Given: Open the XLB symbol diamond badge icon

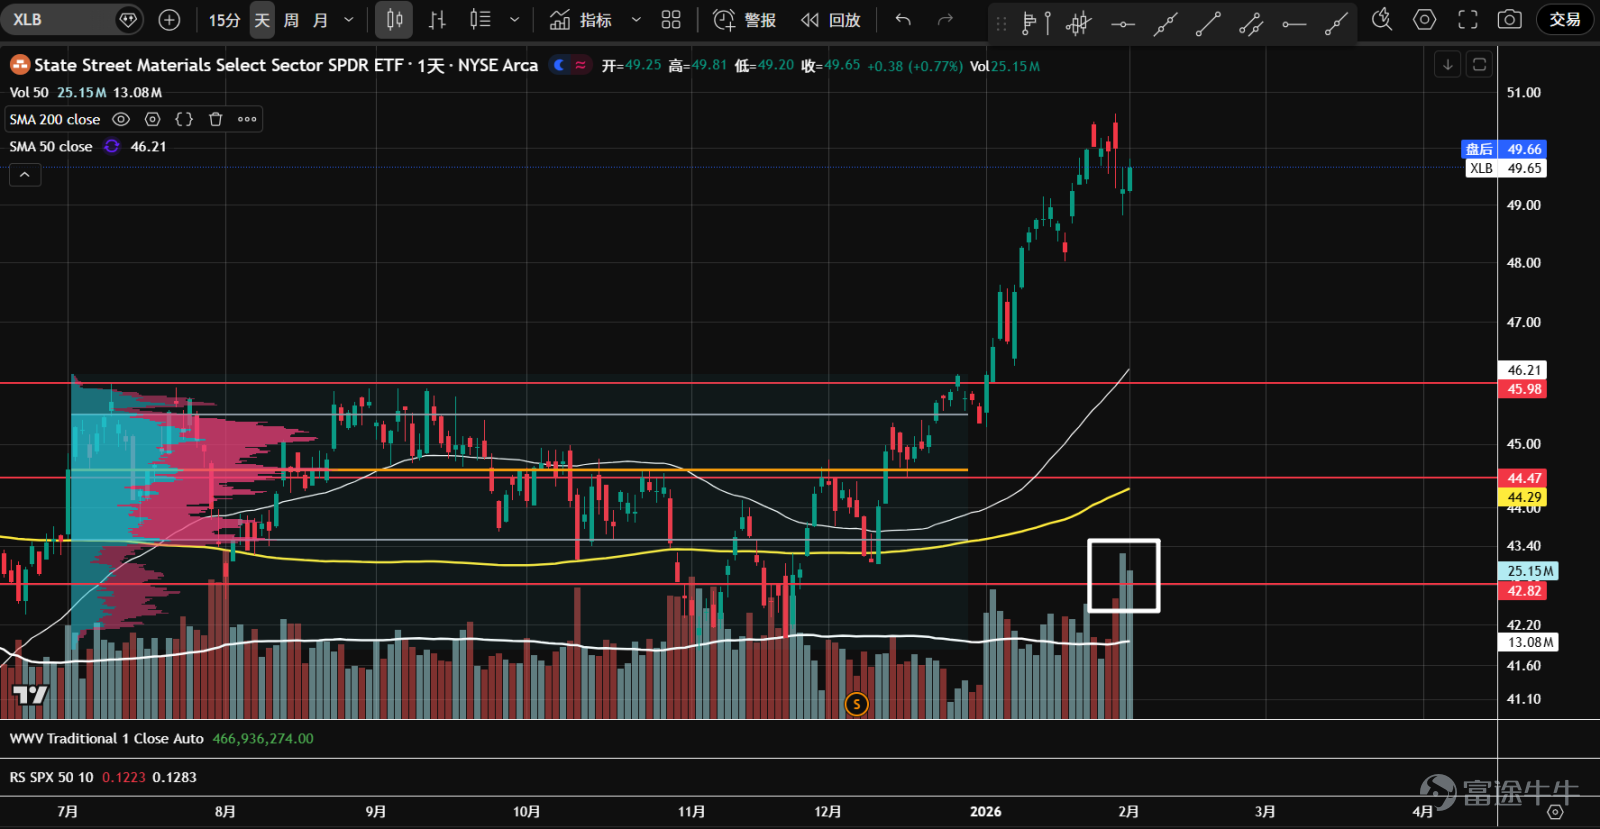Looking at the screenshot, I should pyautogui.click(x=128, y=20).
